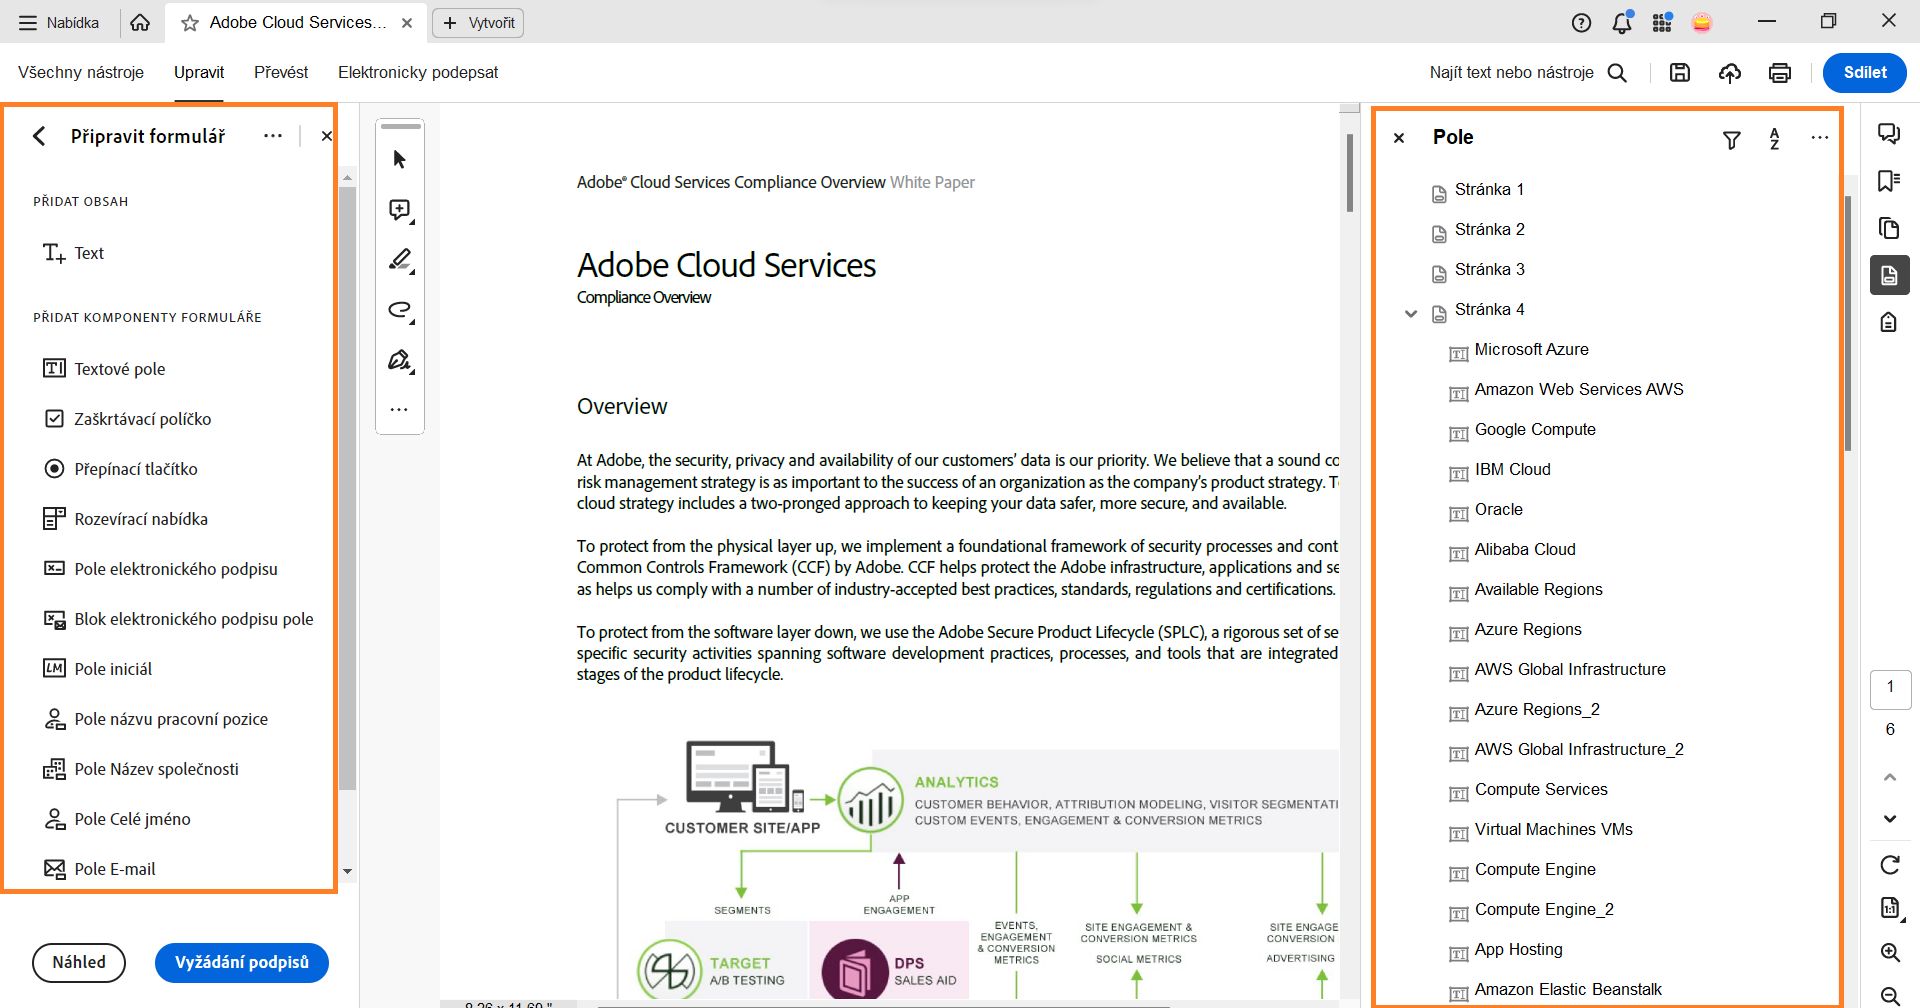The height and width of the screenshot is (1008, 1920).
Task: Add Pole Celé jméno field
Action: point(116,819)
